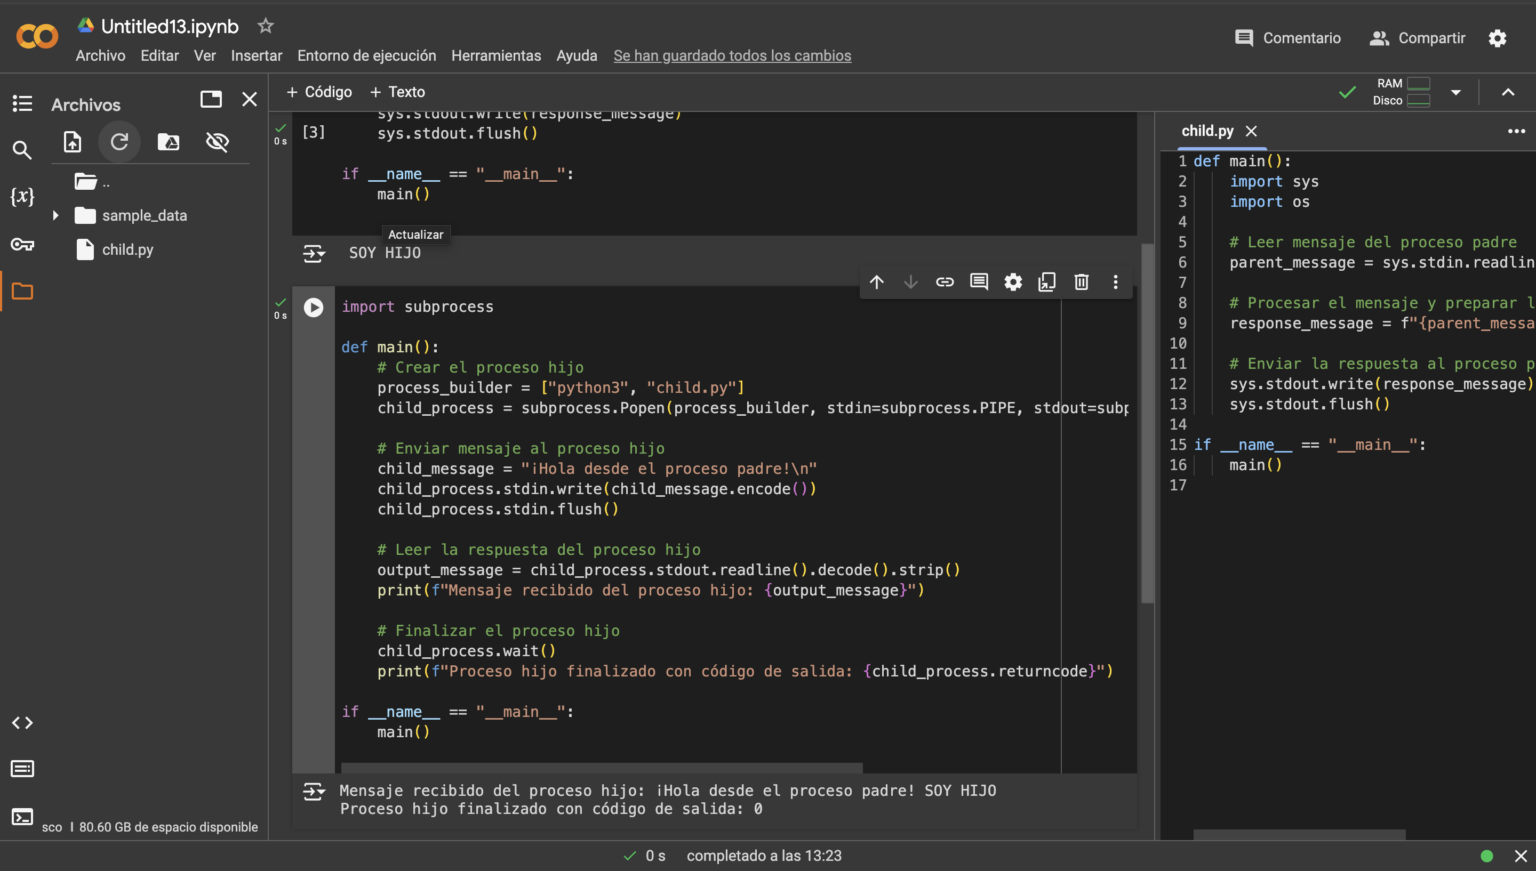Open more cell actions with the three-dot menu

click(x=1115, y=282)
